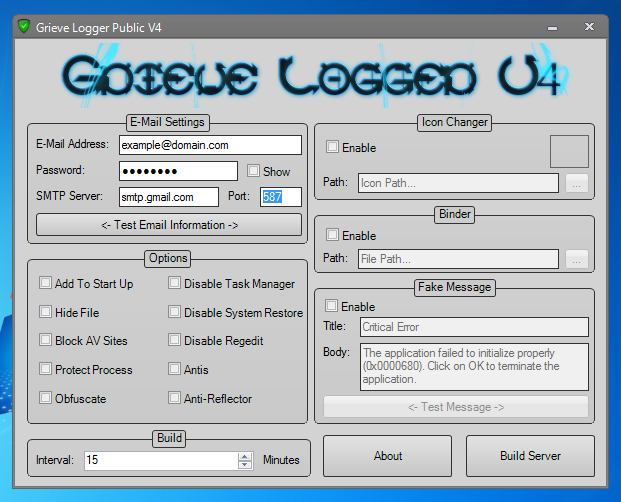The width and height of the screenshot is (621, 502).
Task: Click the Binder File Path text box
Action: coord(459,259)
